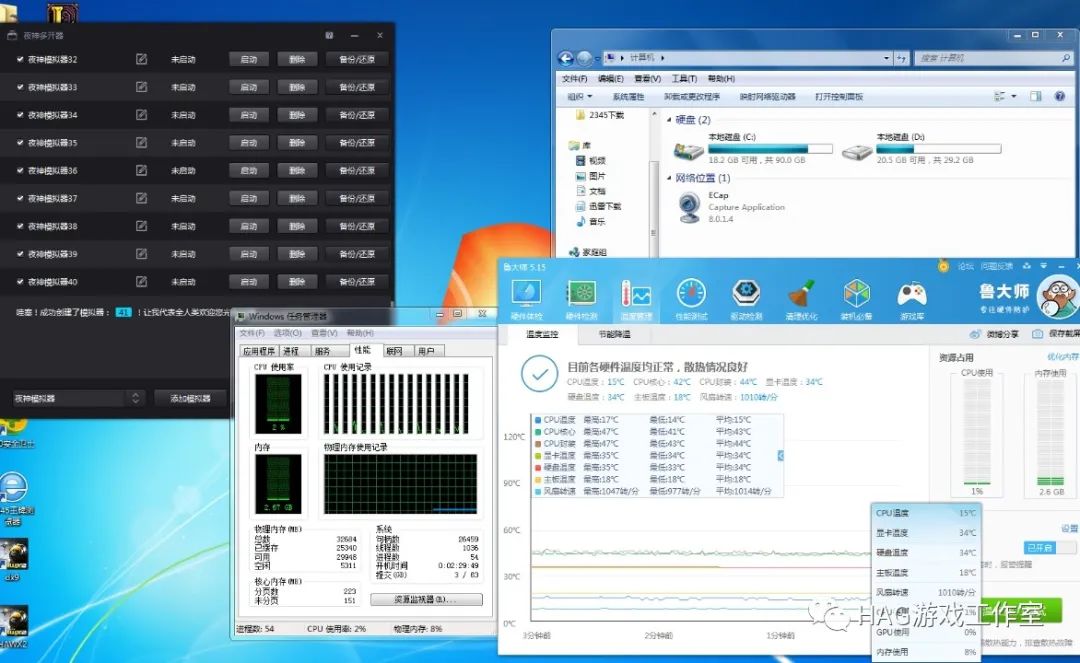This screenshot has width=1080, height=663.
Task: Click the Forward arrow in the Computer window
Action: point(584,58)
